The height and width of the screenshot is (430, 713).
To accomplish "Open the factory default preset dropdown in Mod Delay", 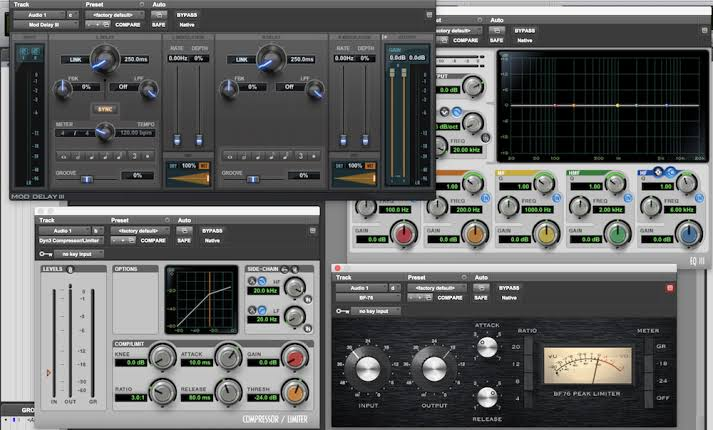I will [x=115, y=15].
